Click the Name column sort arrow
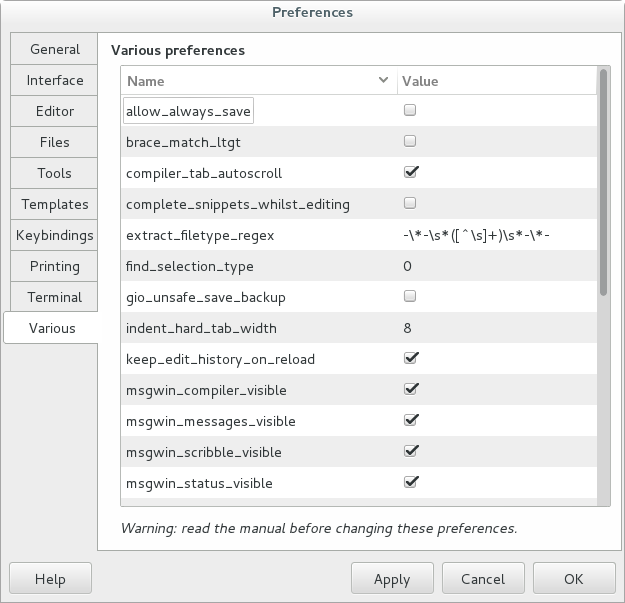 point(384,81)
